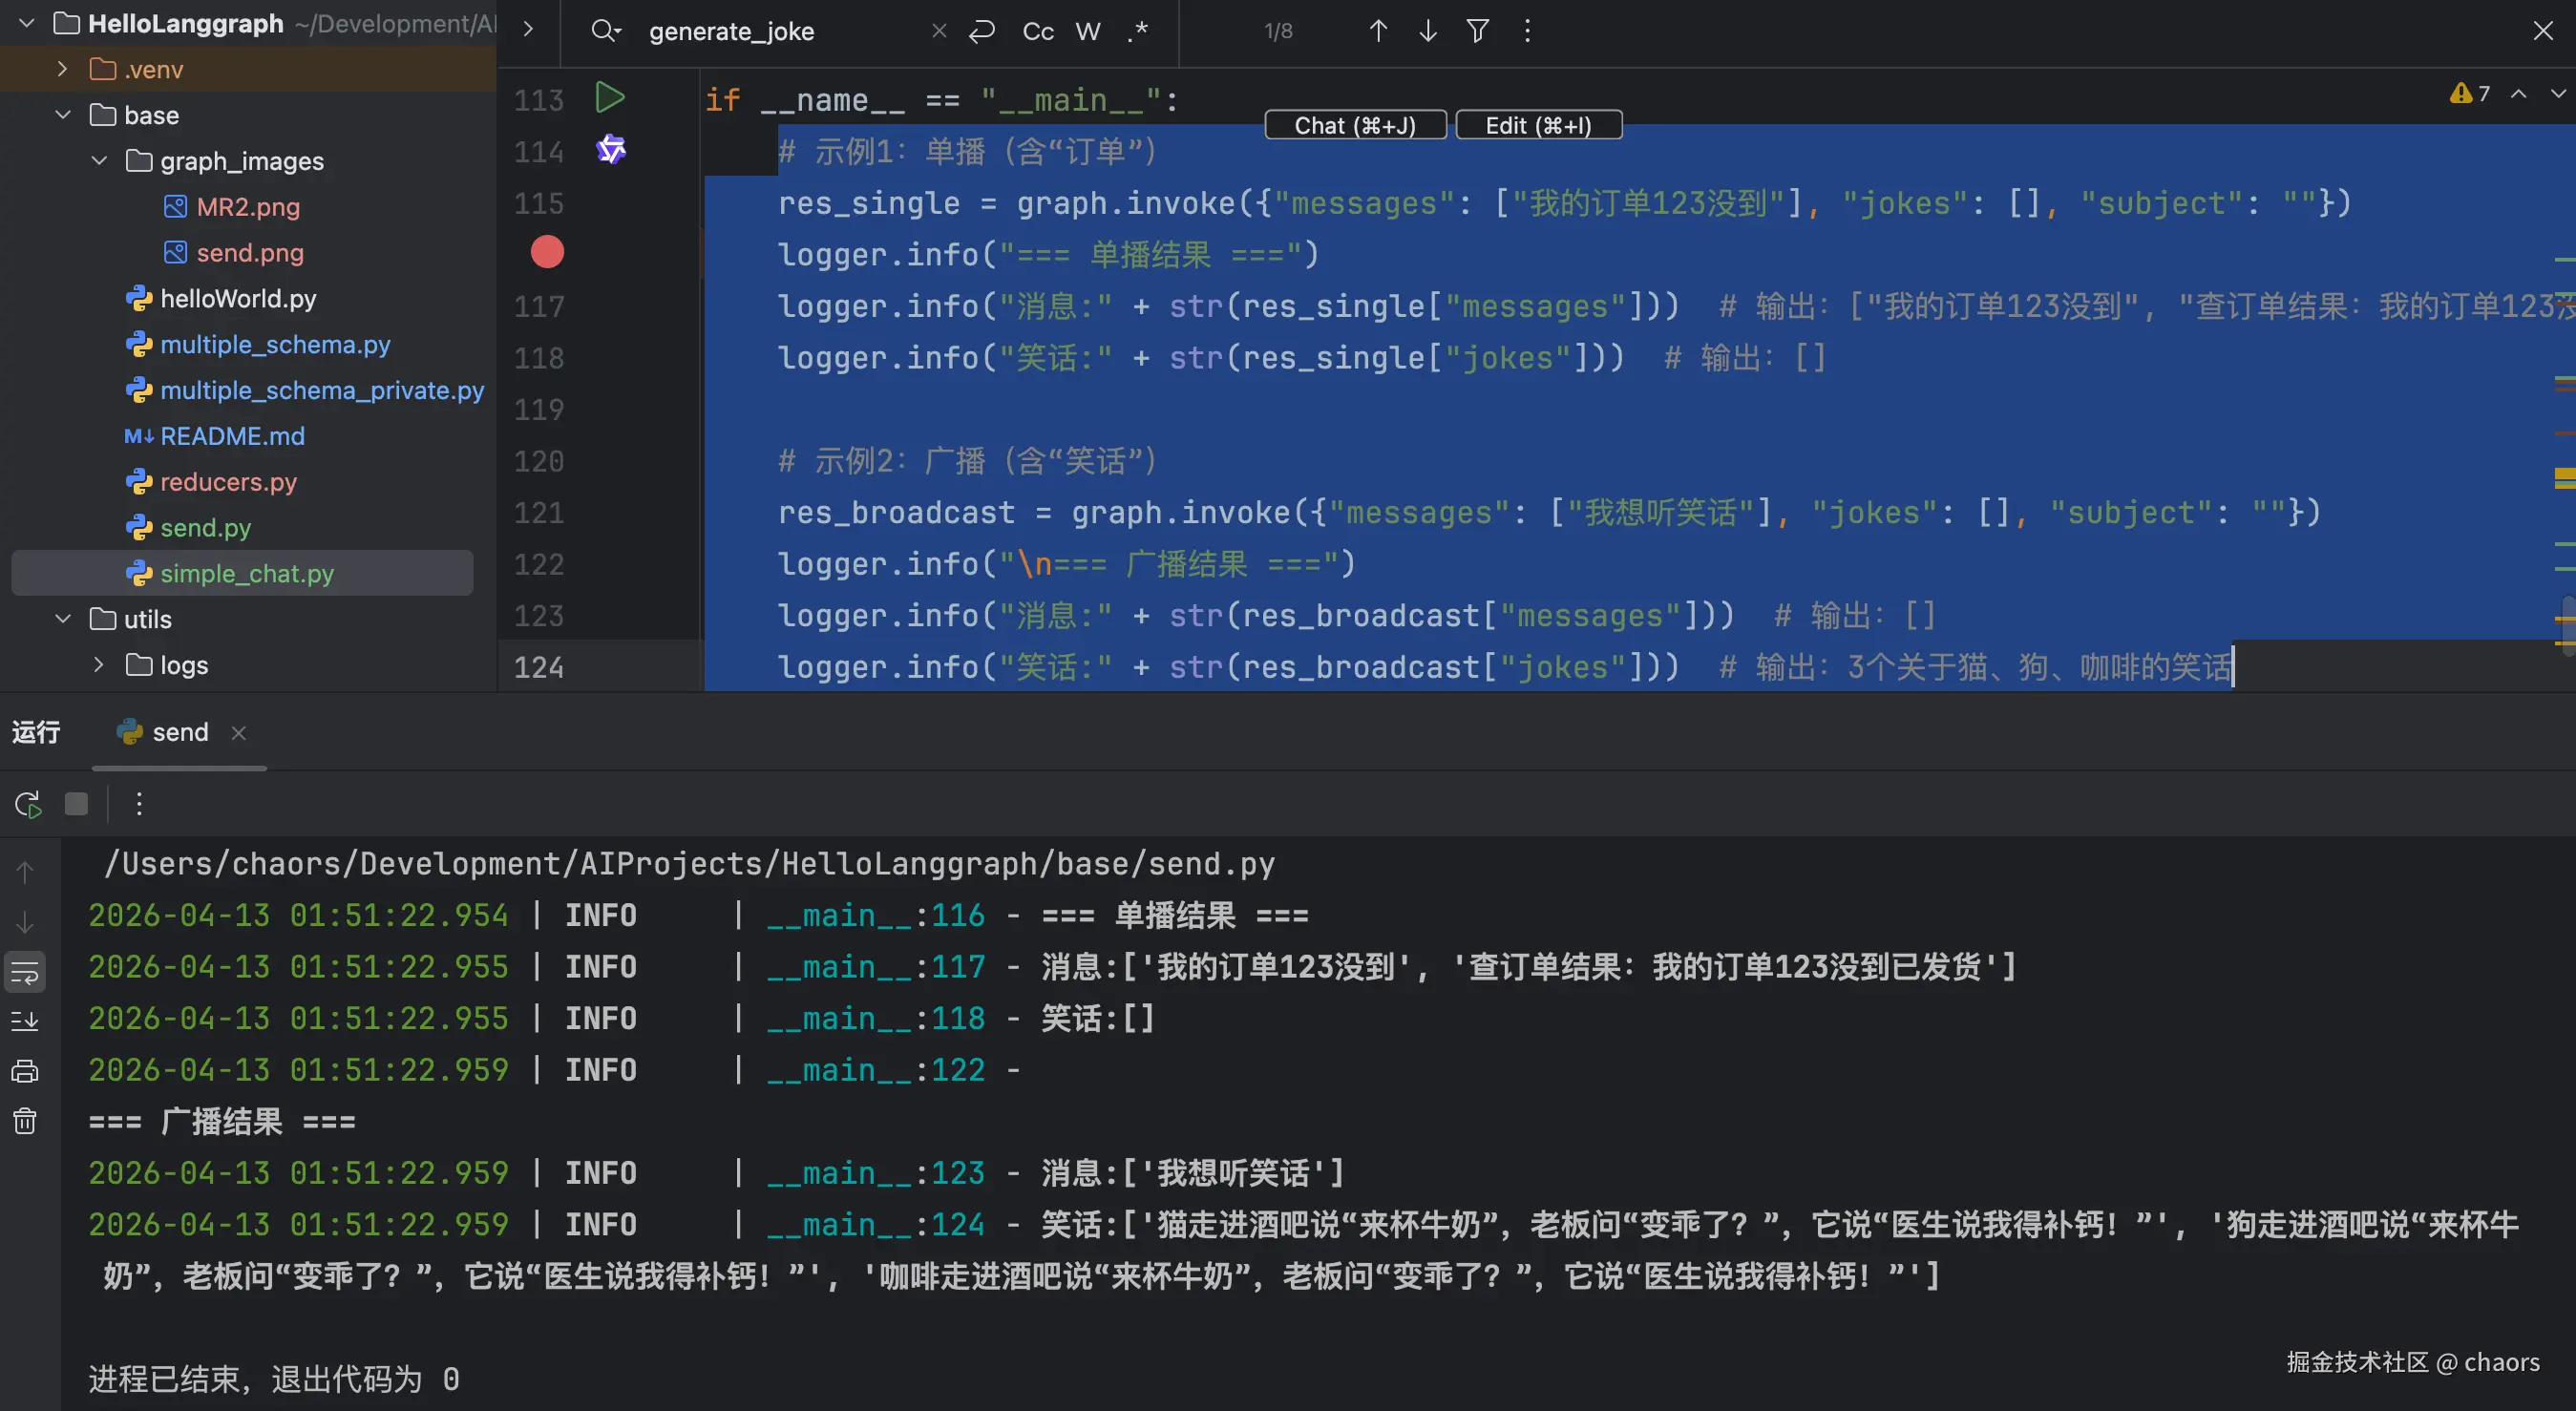
Task: Toggle regex search option
Action: coord(1138,31)
